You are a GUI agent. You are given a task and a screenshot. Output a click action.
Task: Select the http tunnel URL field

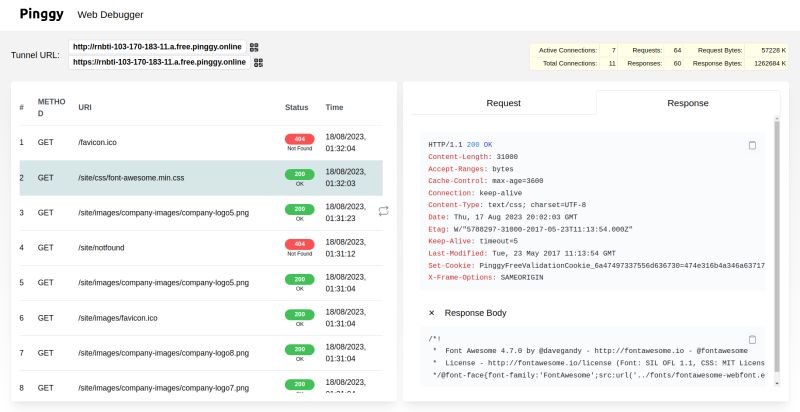pos(157,47)
